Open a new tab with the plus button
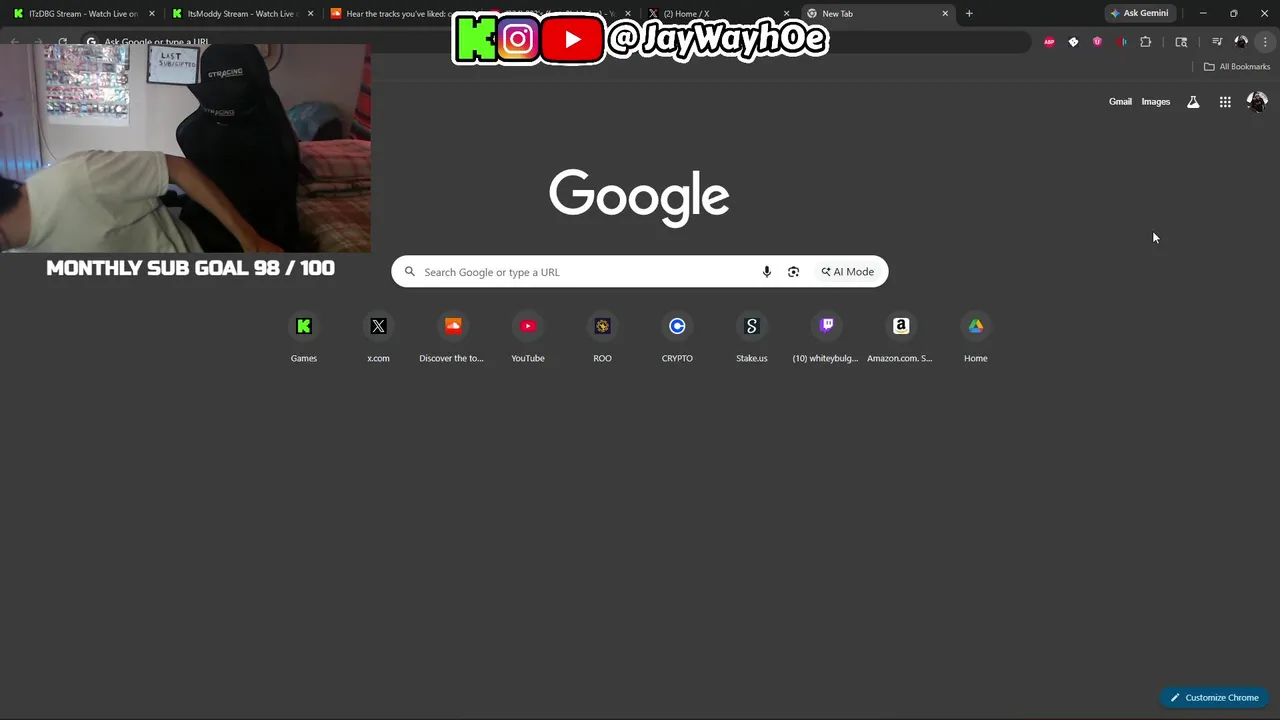Viewport: 1280px width, 720px height. click(x=969, y=14)
